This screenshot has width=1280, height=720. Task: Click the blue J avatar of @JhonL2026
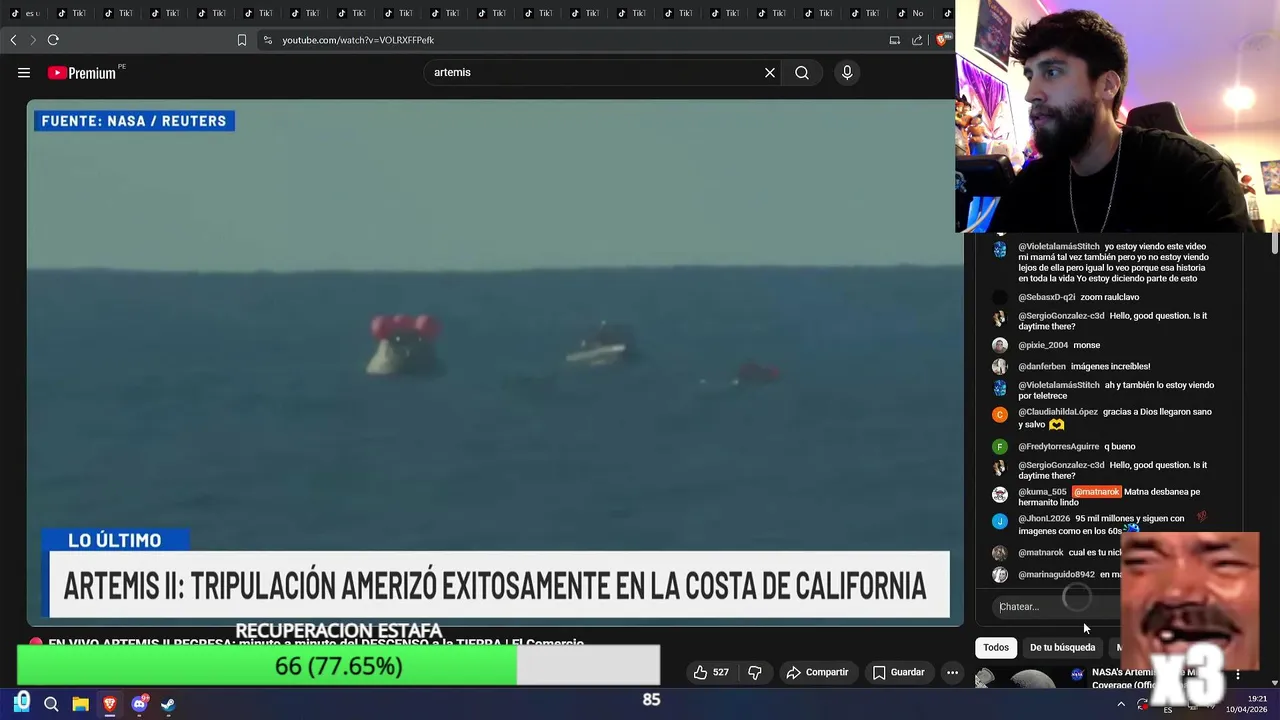click(999, 521)
